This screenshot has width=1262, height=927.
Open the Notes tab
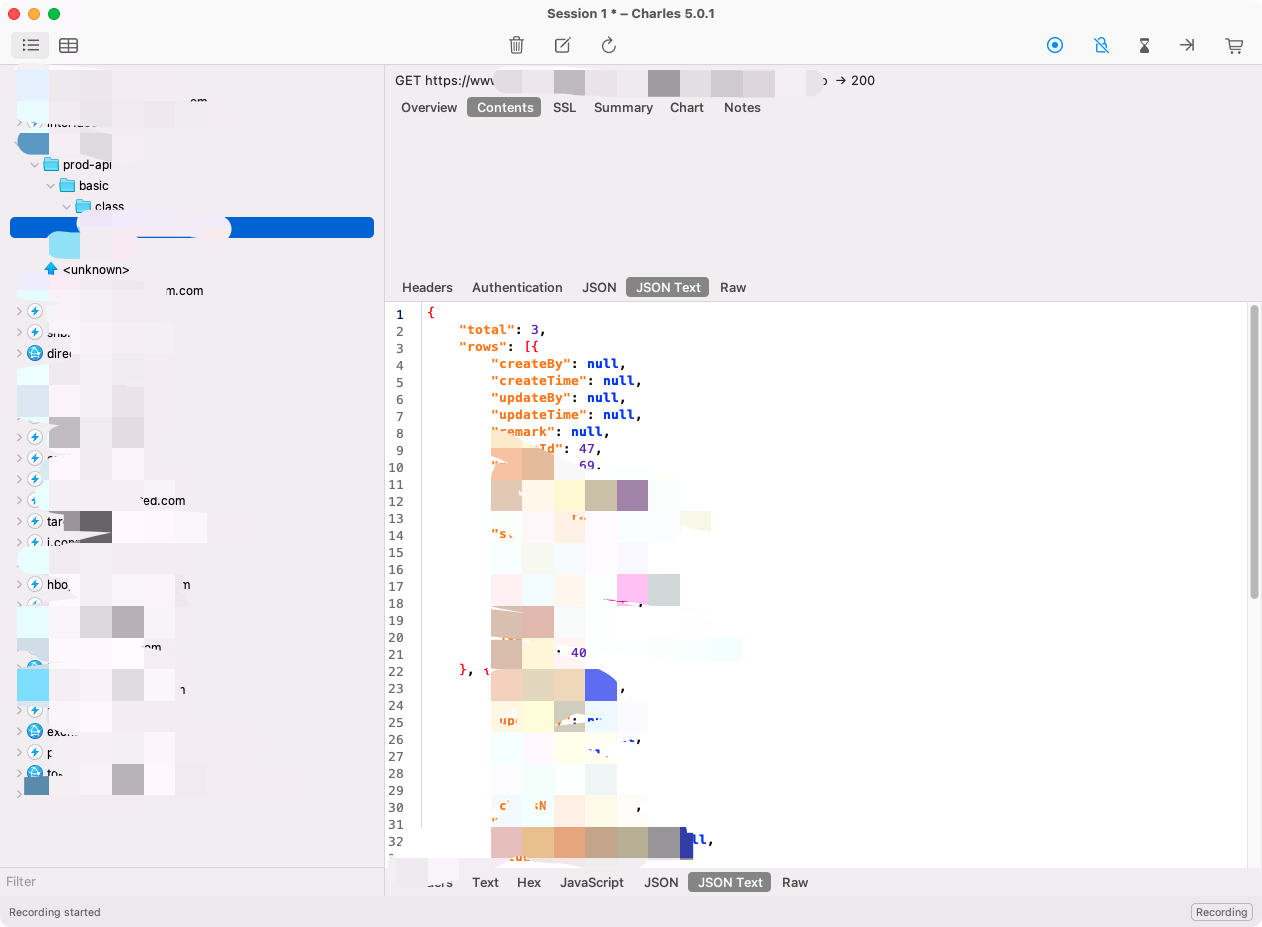click(742, 107)
